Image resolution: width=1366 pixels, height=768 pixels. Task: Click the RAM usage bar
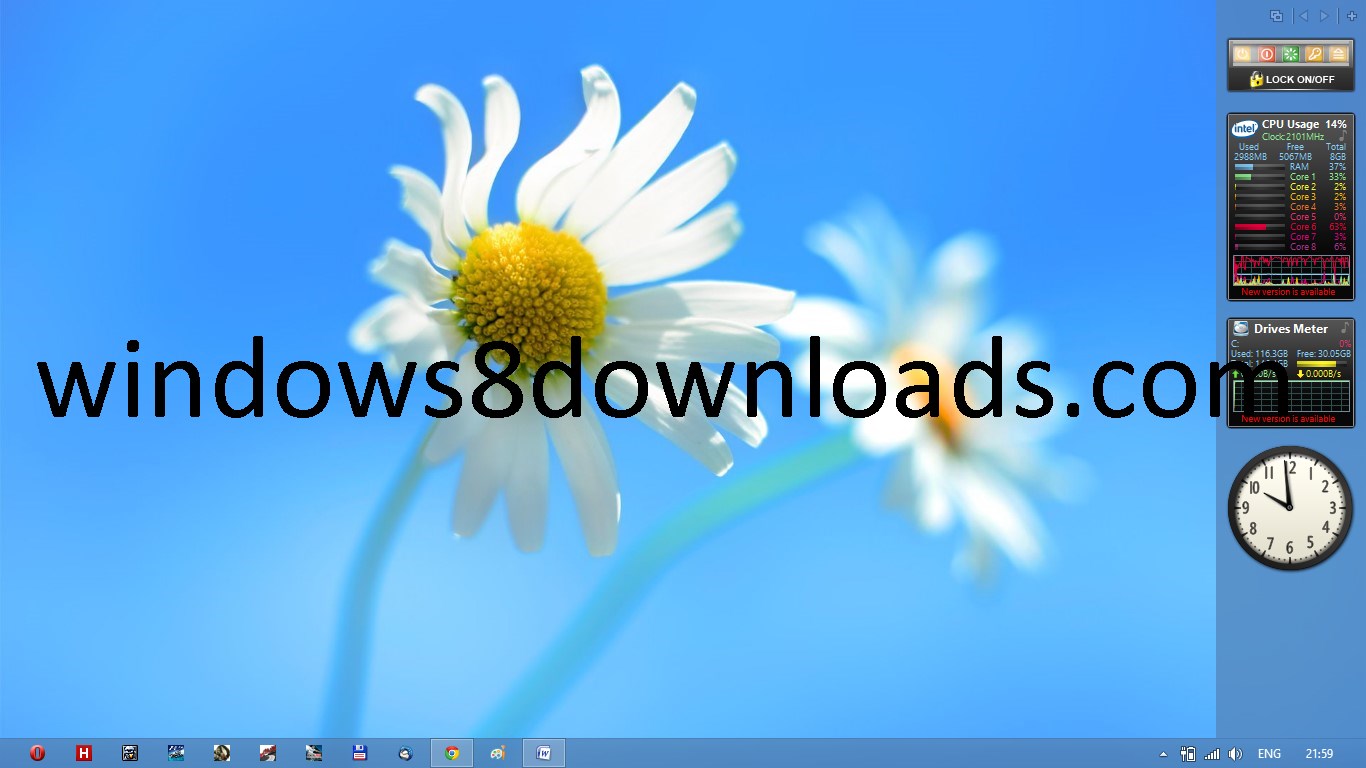coord(1260,167)
